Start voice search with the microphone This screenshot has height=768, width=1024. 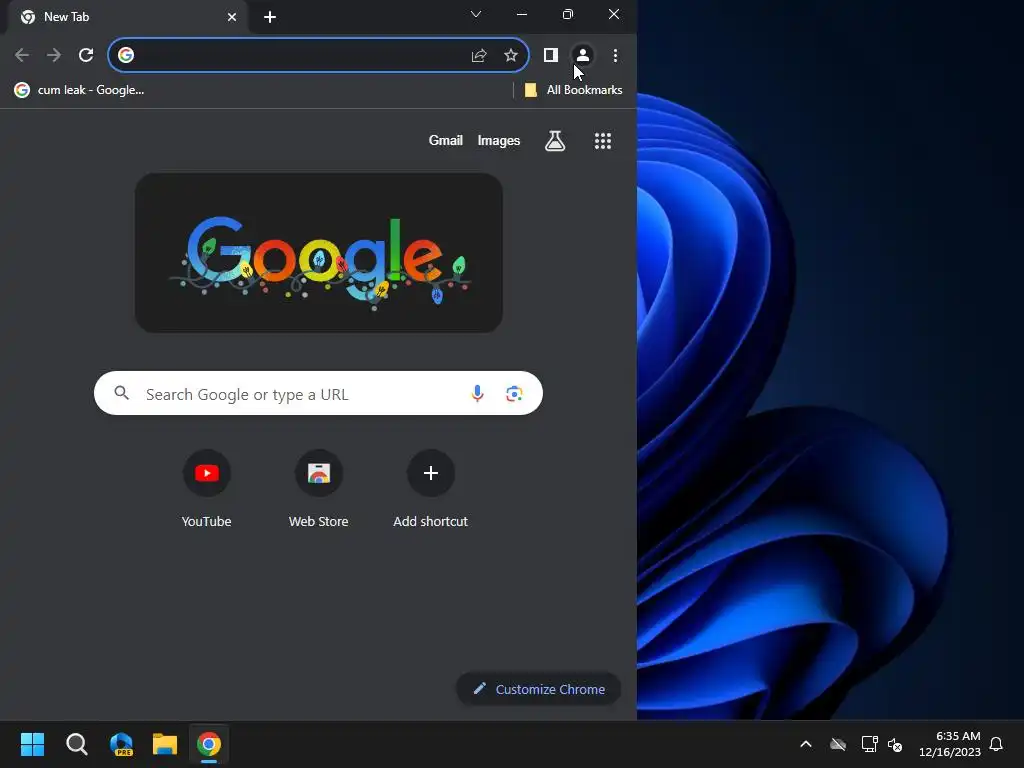pos(477,393)
